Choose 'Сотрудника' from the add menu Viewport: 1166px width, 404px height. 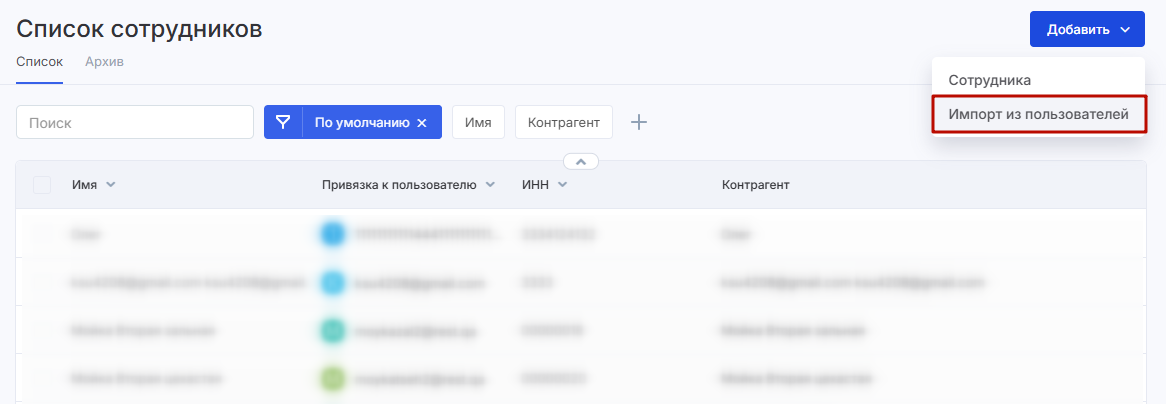point(989,80)
